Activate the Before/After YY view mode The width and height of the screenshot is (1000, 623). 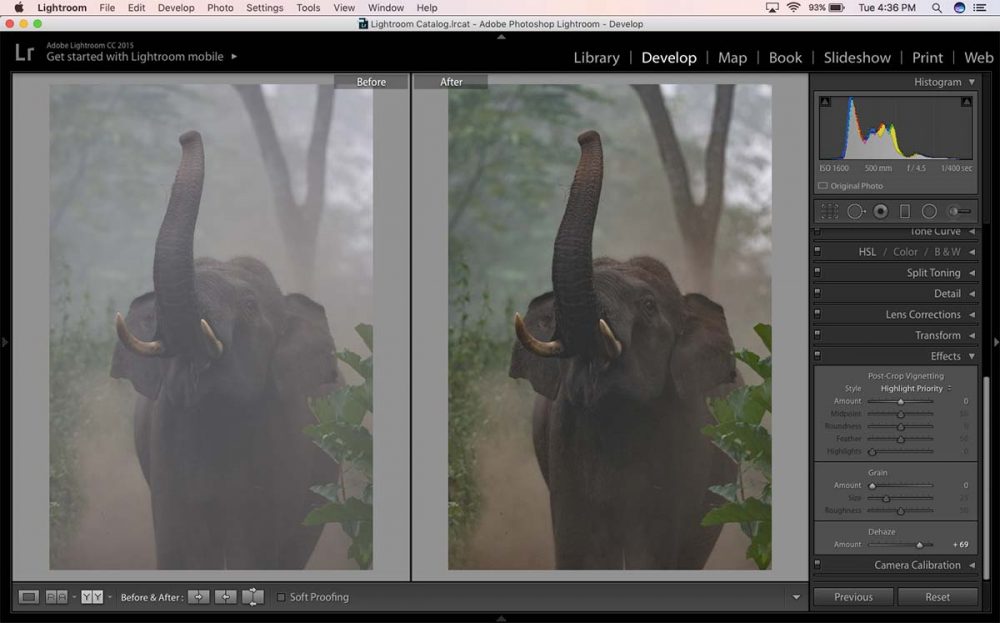(x=91, y=597)
